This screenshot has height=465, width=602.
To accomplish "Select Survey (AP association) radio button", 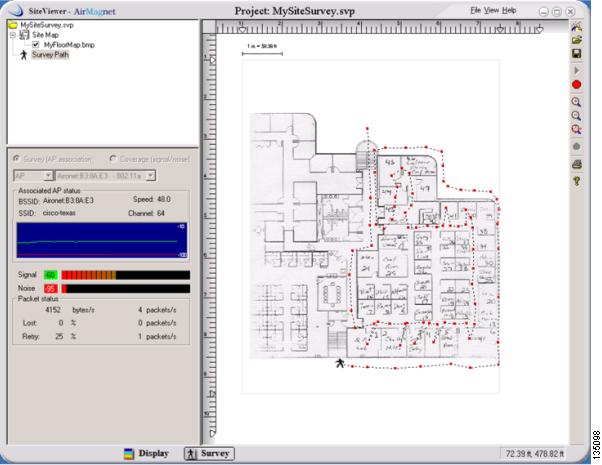I will pyautogui.click(x=16, y=159).
